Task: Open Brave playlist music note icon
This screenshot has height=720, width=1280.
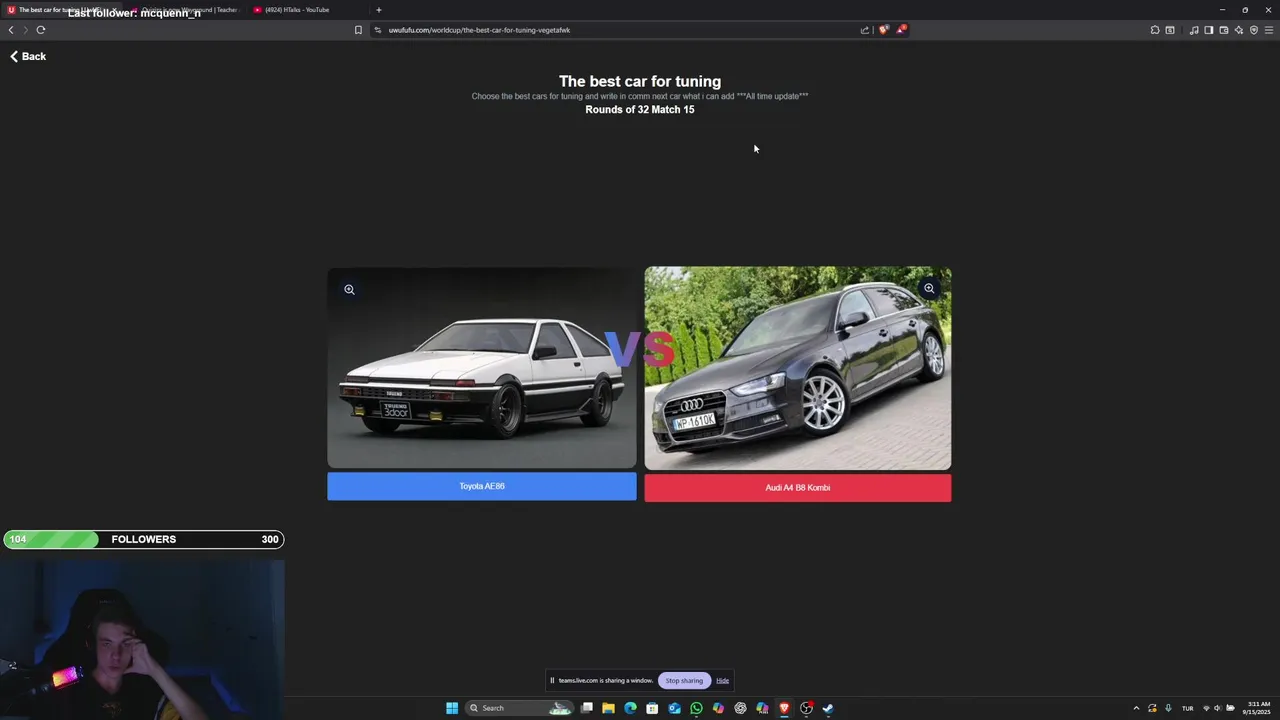Action: click(x=1194, y=30)
